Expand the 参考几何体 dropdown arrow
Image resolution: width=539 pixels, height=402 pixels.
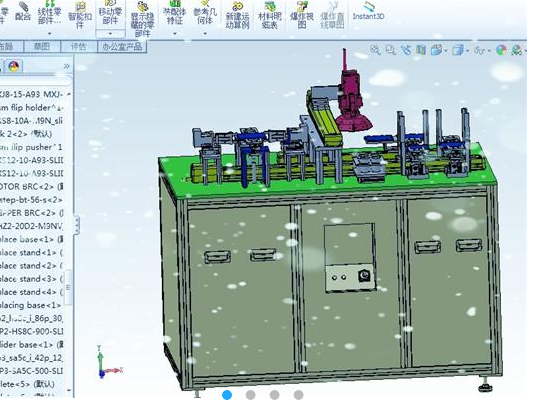pyautogui.click(x=205, y=34)
